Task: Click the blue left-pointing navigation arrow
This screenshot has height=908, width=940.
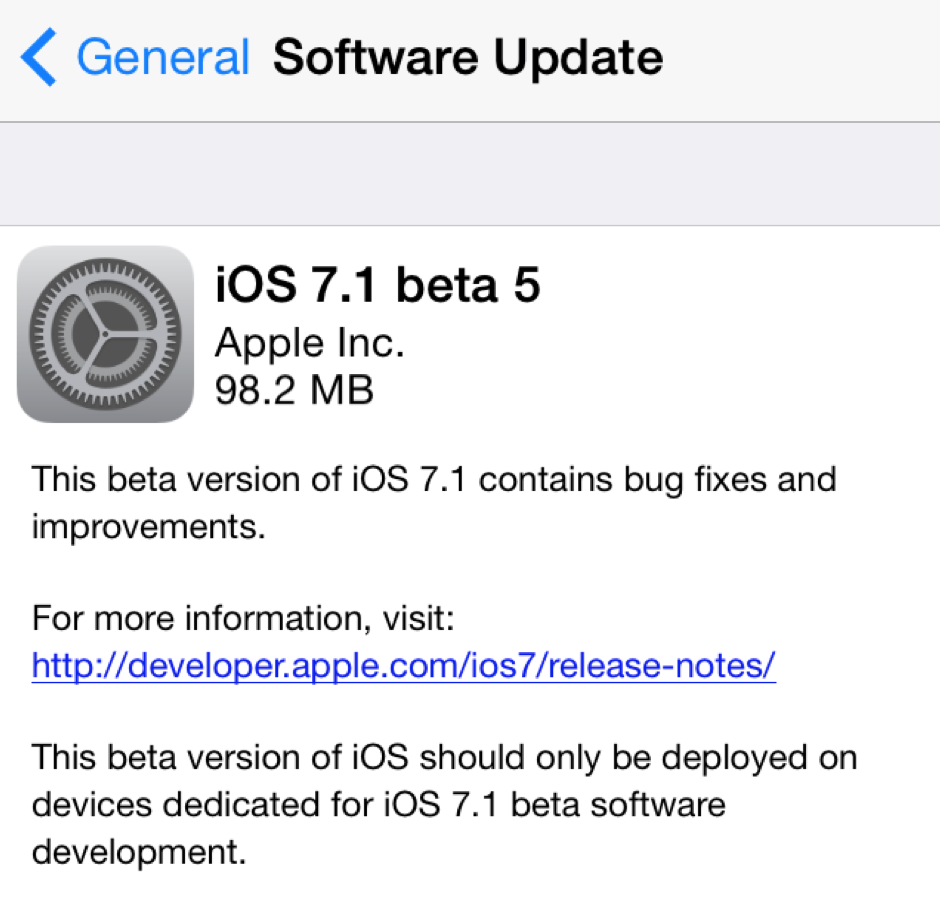Action: coord(38,57)
